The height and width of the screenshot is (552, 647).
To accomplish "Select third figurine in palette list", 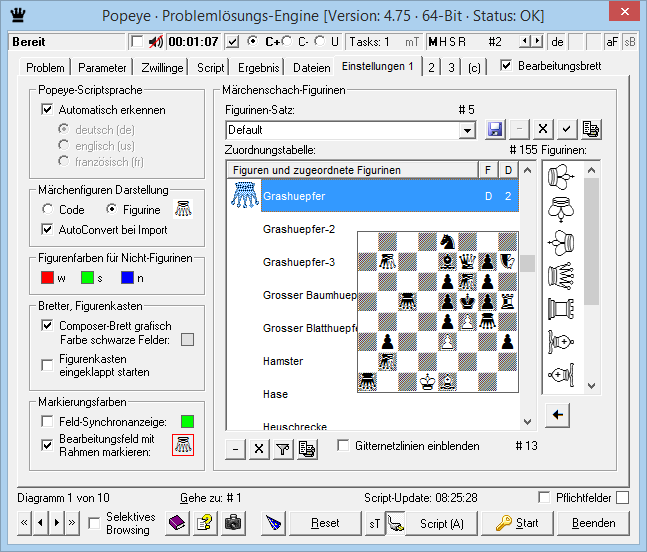I will (x=561, y=243).
